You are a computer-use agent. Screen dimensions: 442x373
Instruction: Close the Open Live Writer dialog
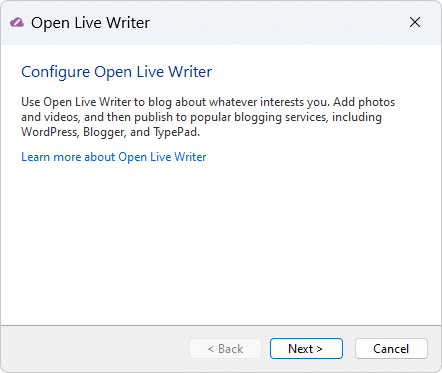click(415, 23)
